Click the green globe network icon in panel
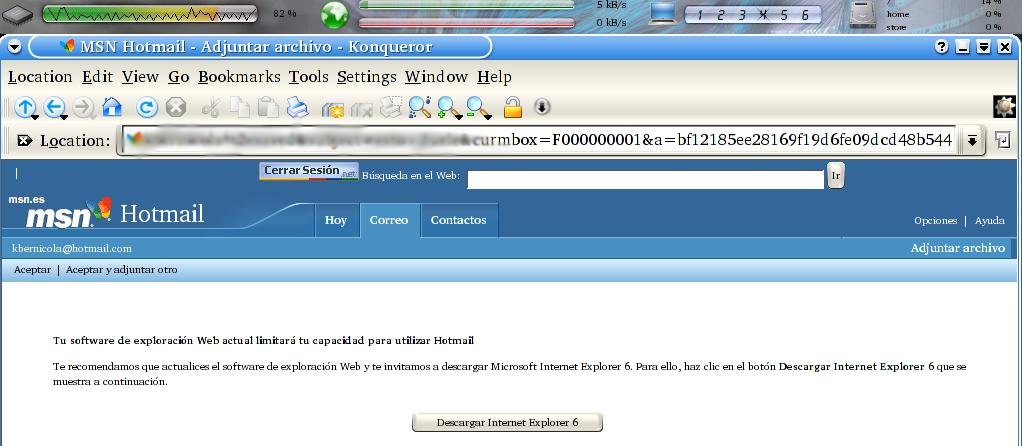1022x446 pixels. tap(334, 15)
